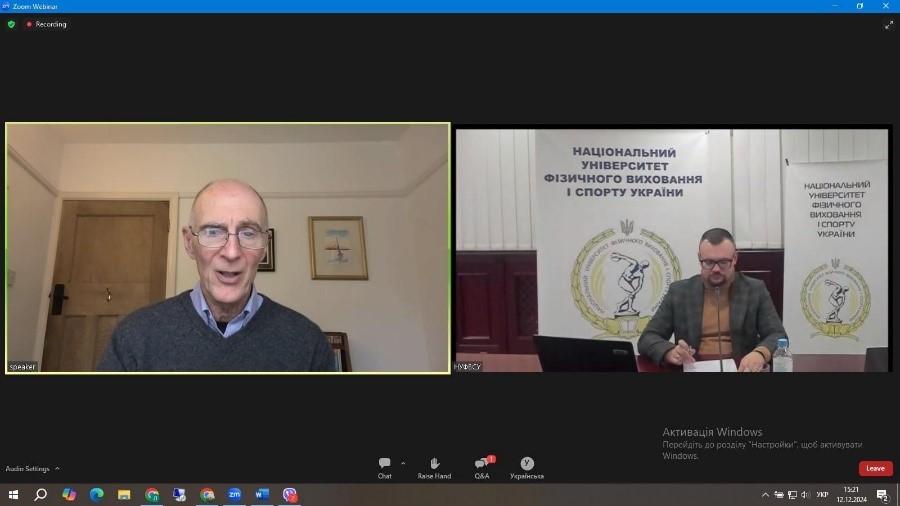The width and height of the screenshot is (900, 506).
Task: Open the Українська interpretation language button
Action: tap(527, 467)
